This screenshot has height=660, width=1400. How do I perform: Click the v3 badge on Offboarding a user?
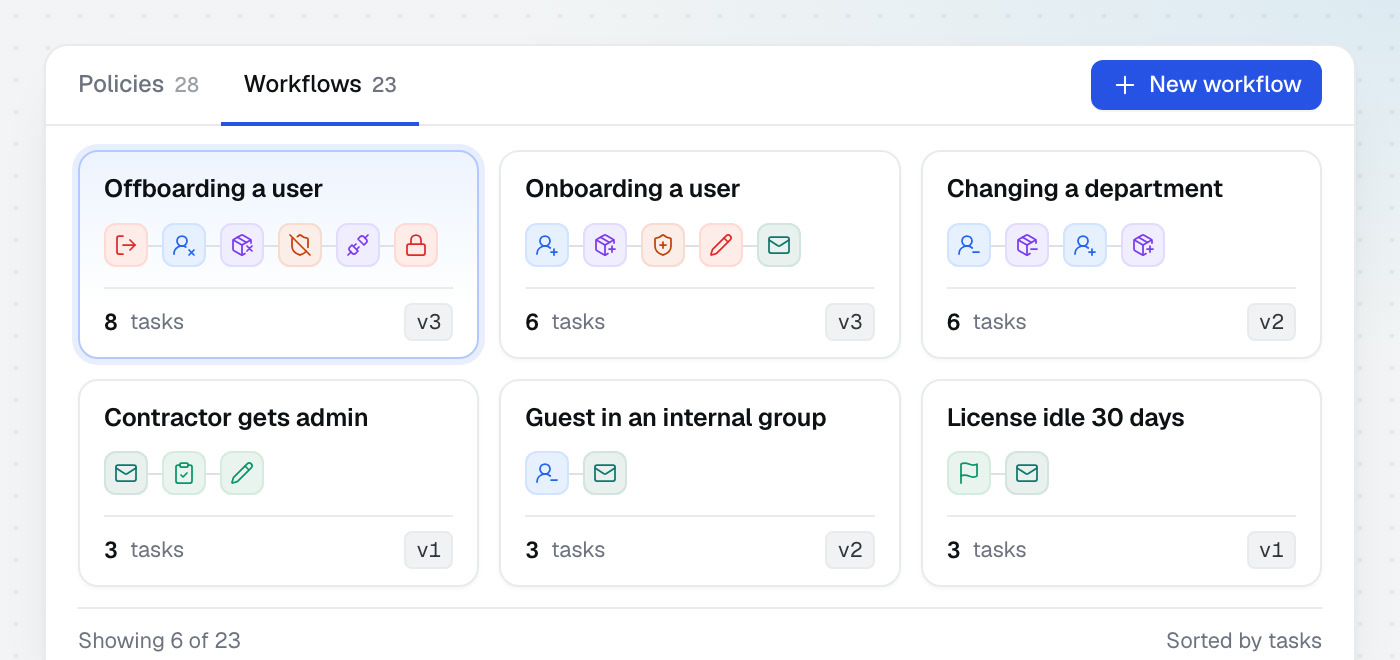point(429,322)
